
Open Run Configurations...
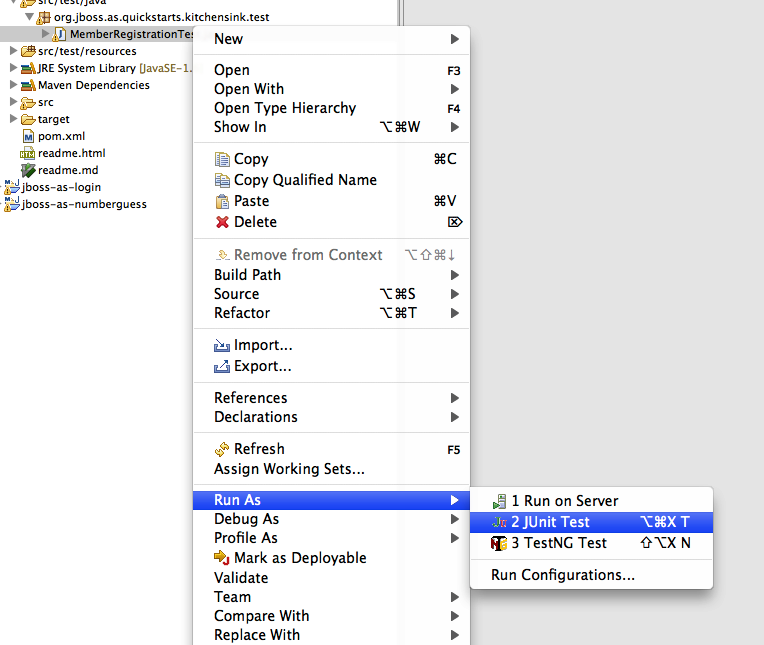pyautogui.click(x=591, y=575)
